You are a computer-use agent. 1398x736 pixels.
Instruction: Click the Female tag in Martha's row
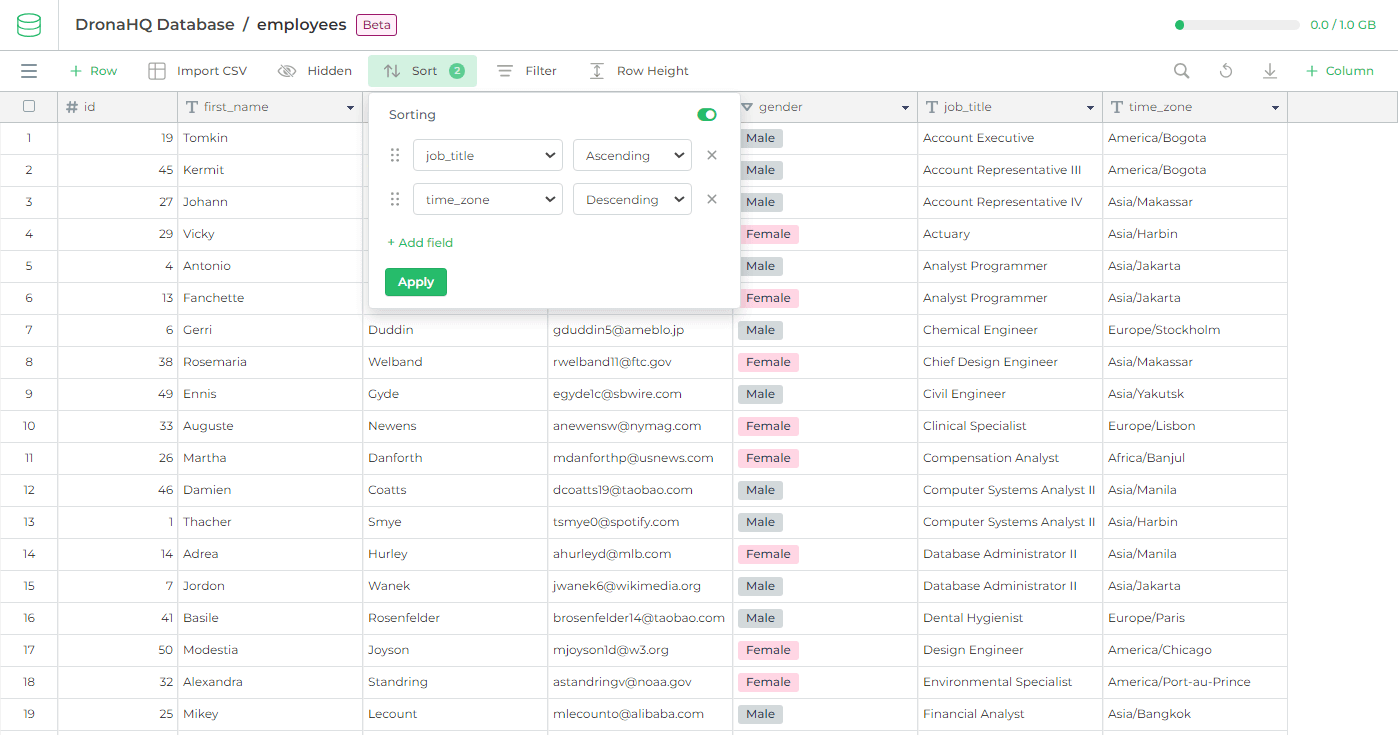click(x=768, y=458)
